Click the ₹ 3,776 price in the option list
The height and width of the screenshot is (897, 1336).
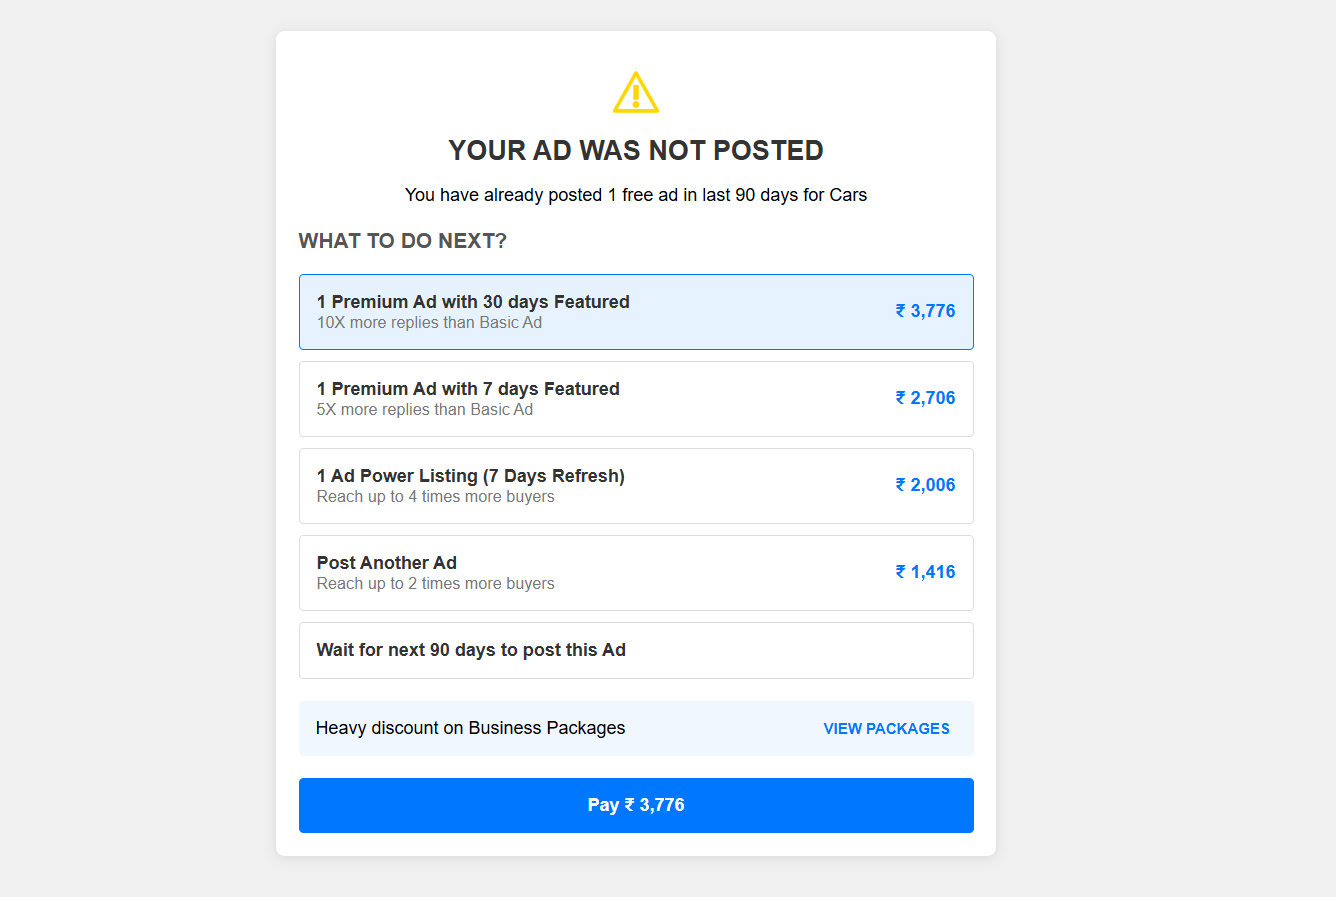[x=925, y=311]
